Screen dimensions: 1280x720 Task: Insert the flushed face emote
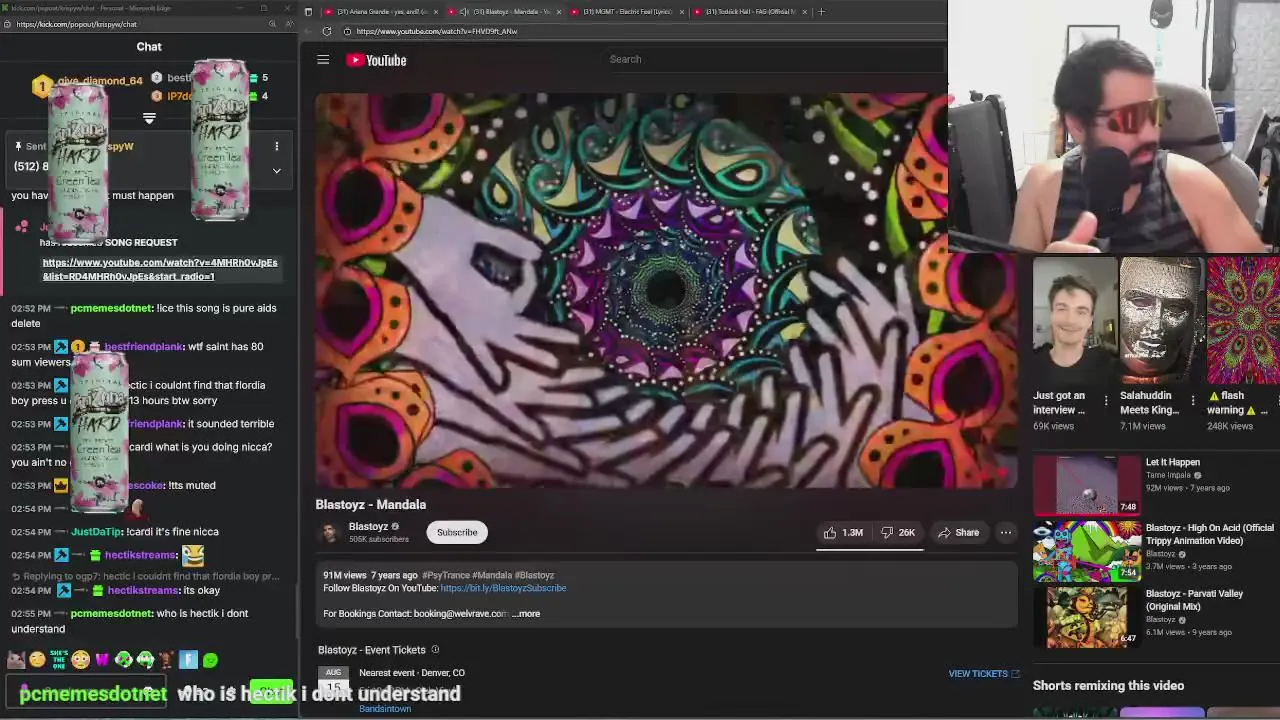pyautogui.click(x=81, y=660)
